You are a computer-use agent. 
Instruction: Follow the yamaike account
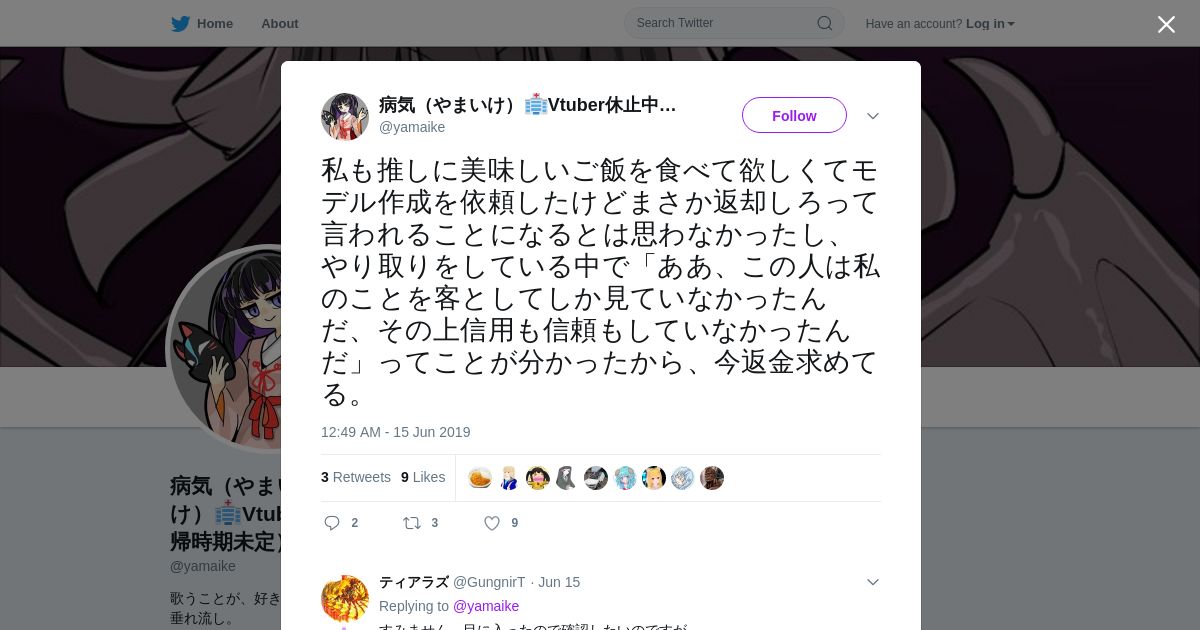point(794,115)
